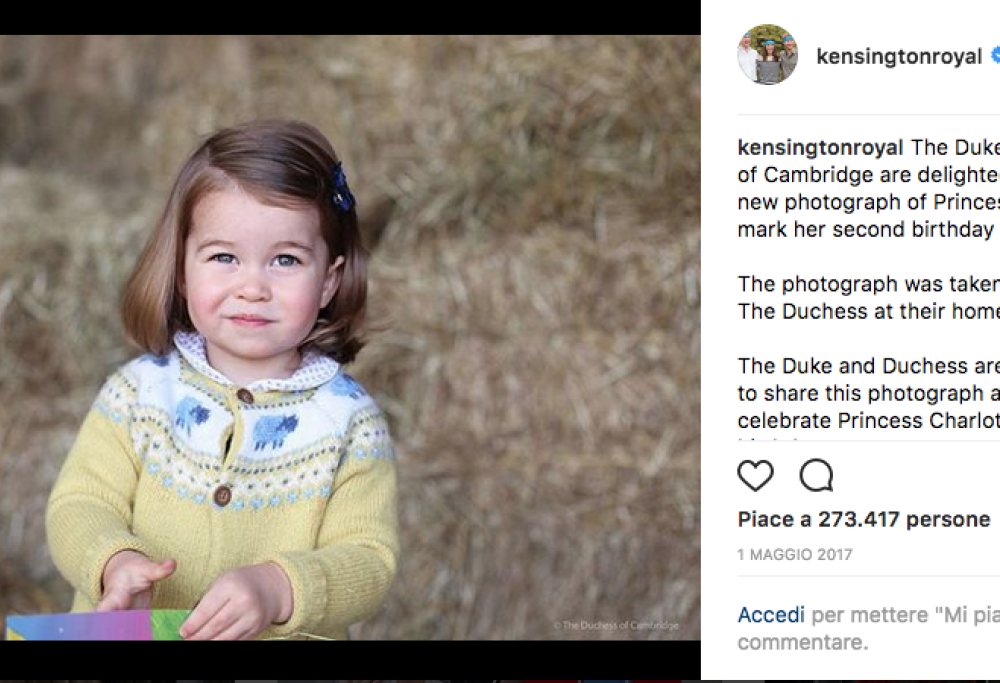
Task: Click the blue verified badge
Action: click(995, 56)
